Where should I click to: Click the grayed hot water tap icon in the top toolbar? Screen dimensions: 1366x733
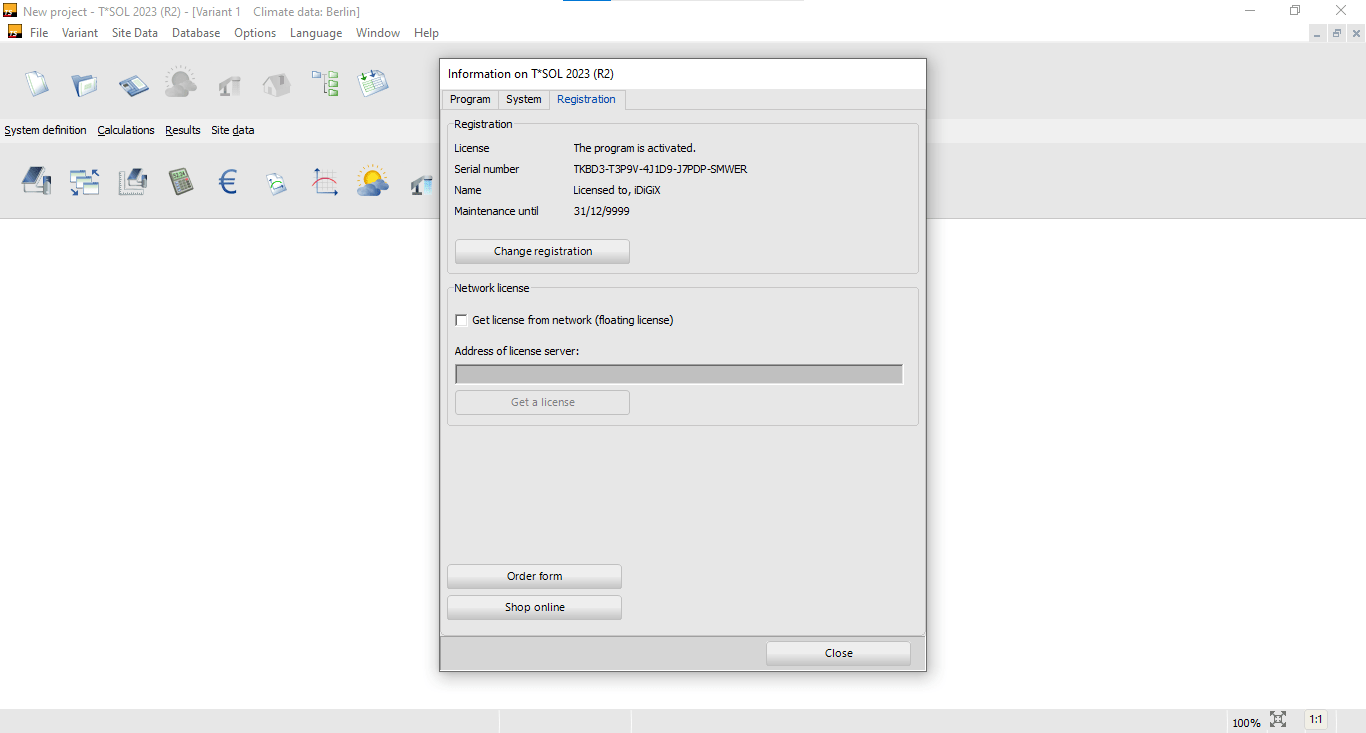pos(230,84)
